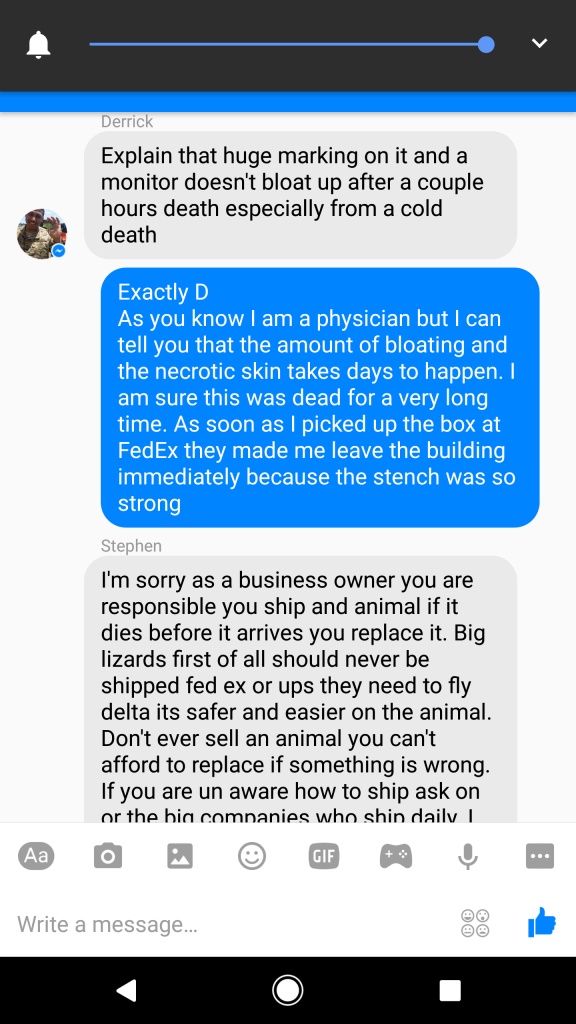Expand the top panel chevron arrow
This screenshot has height=1024, width=576.
[539, 44]
